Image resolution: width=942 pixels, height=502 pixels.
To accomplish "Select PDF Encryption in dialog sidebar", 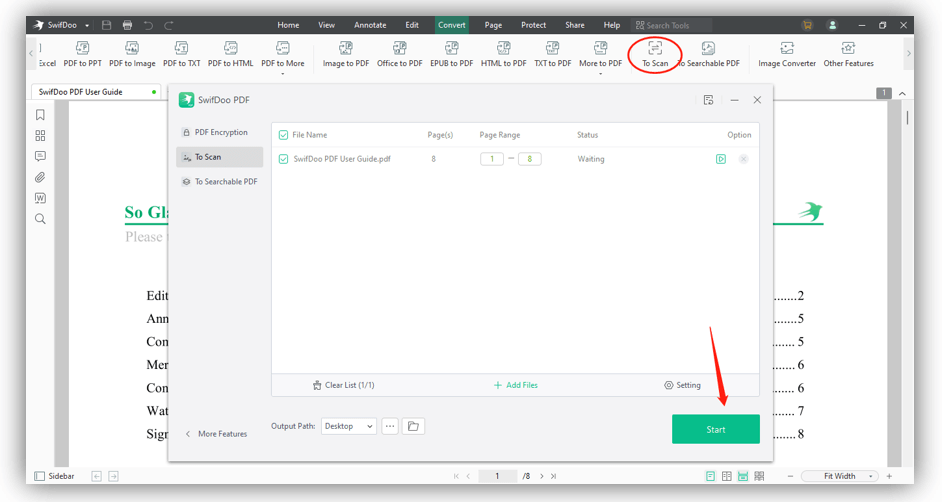I will coord(219,132).
